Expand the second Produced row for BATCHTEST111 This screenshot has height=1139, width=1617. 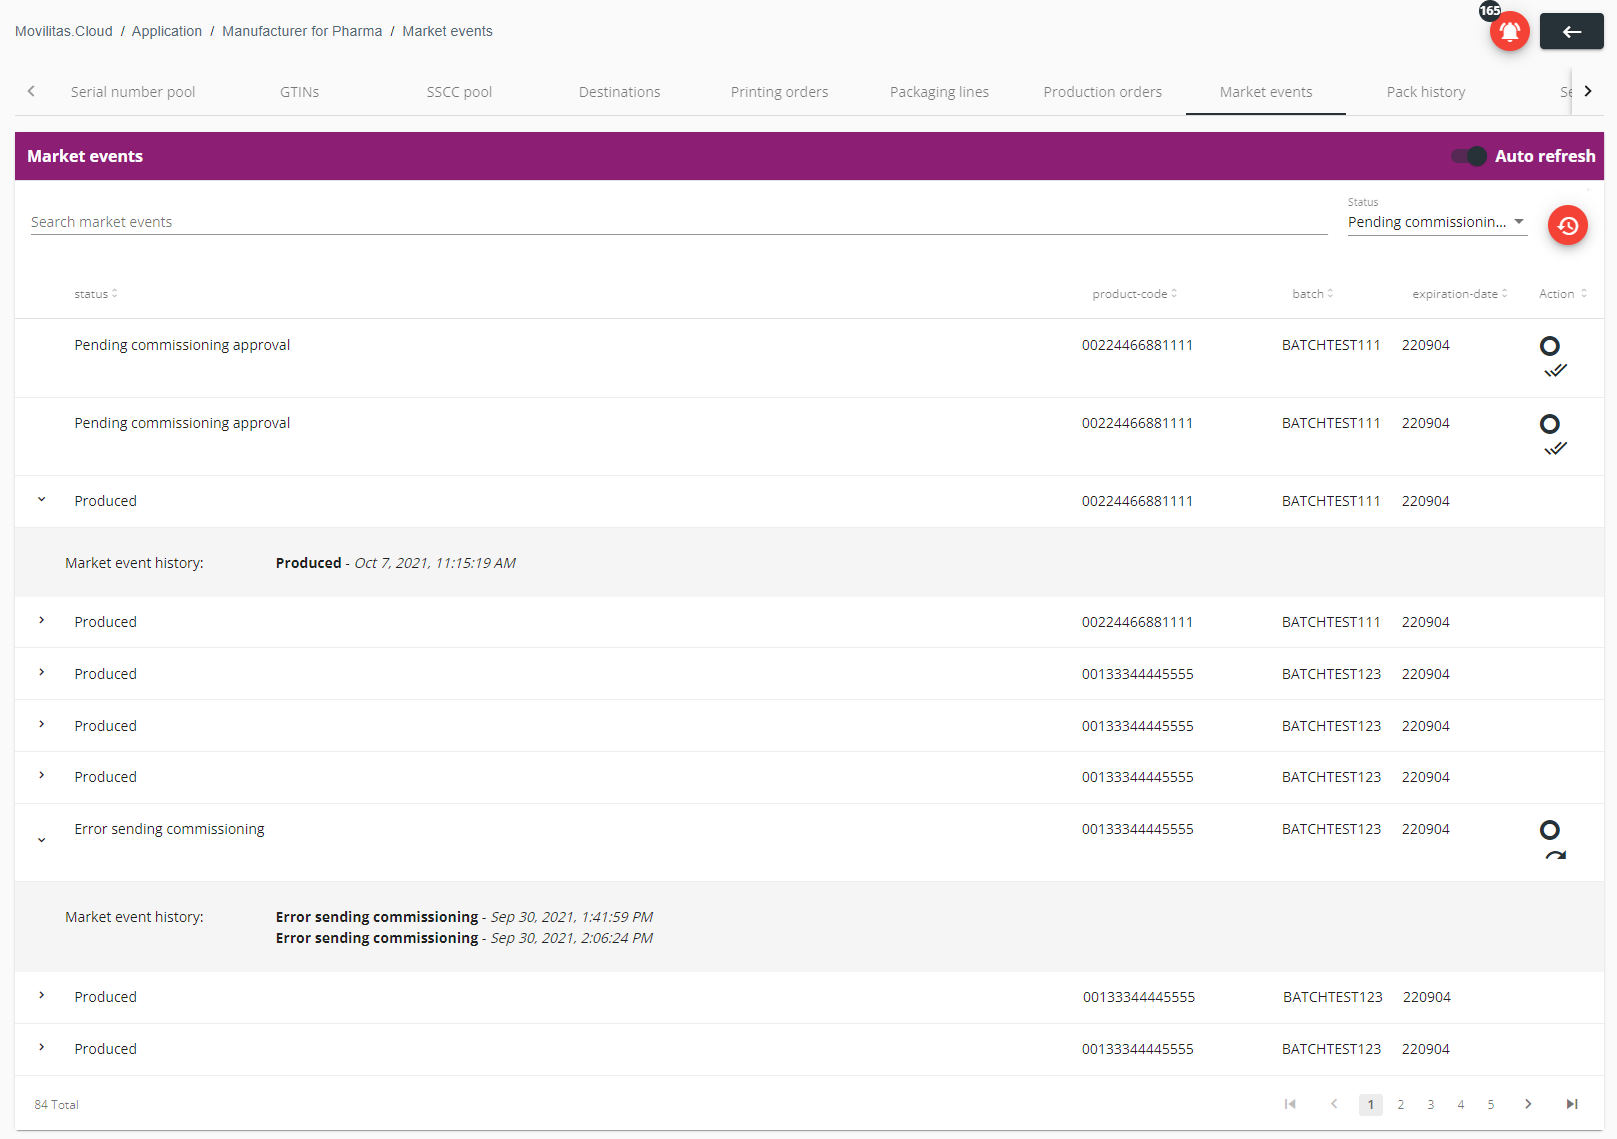[42, 620]
